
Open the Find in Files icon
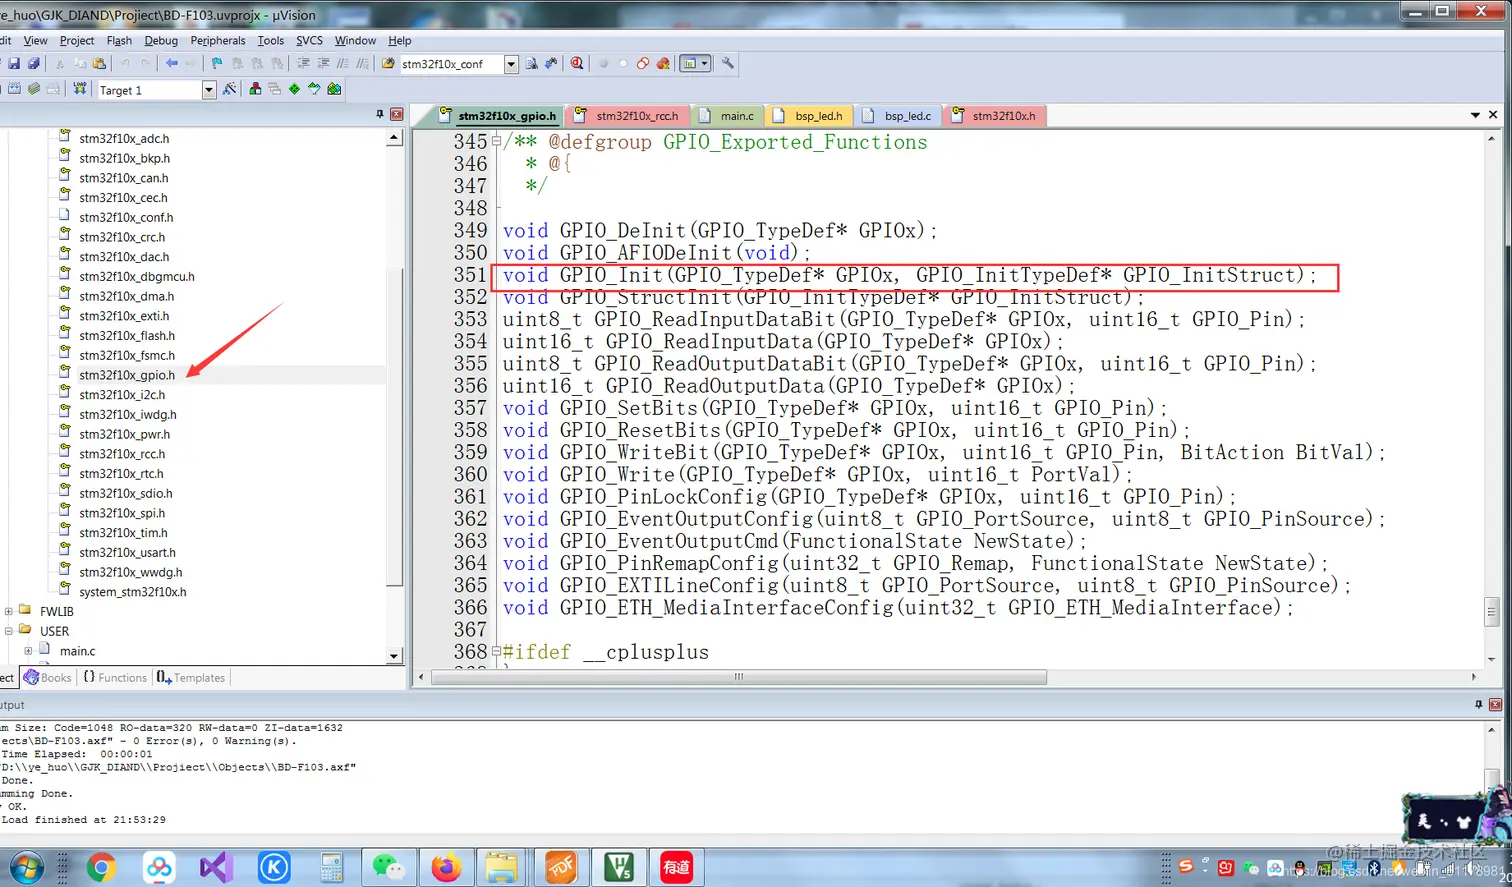click(388, 63)
